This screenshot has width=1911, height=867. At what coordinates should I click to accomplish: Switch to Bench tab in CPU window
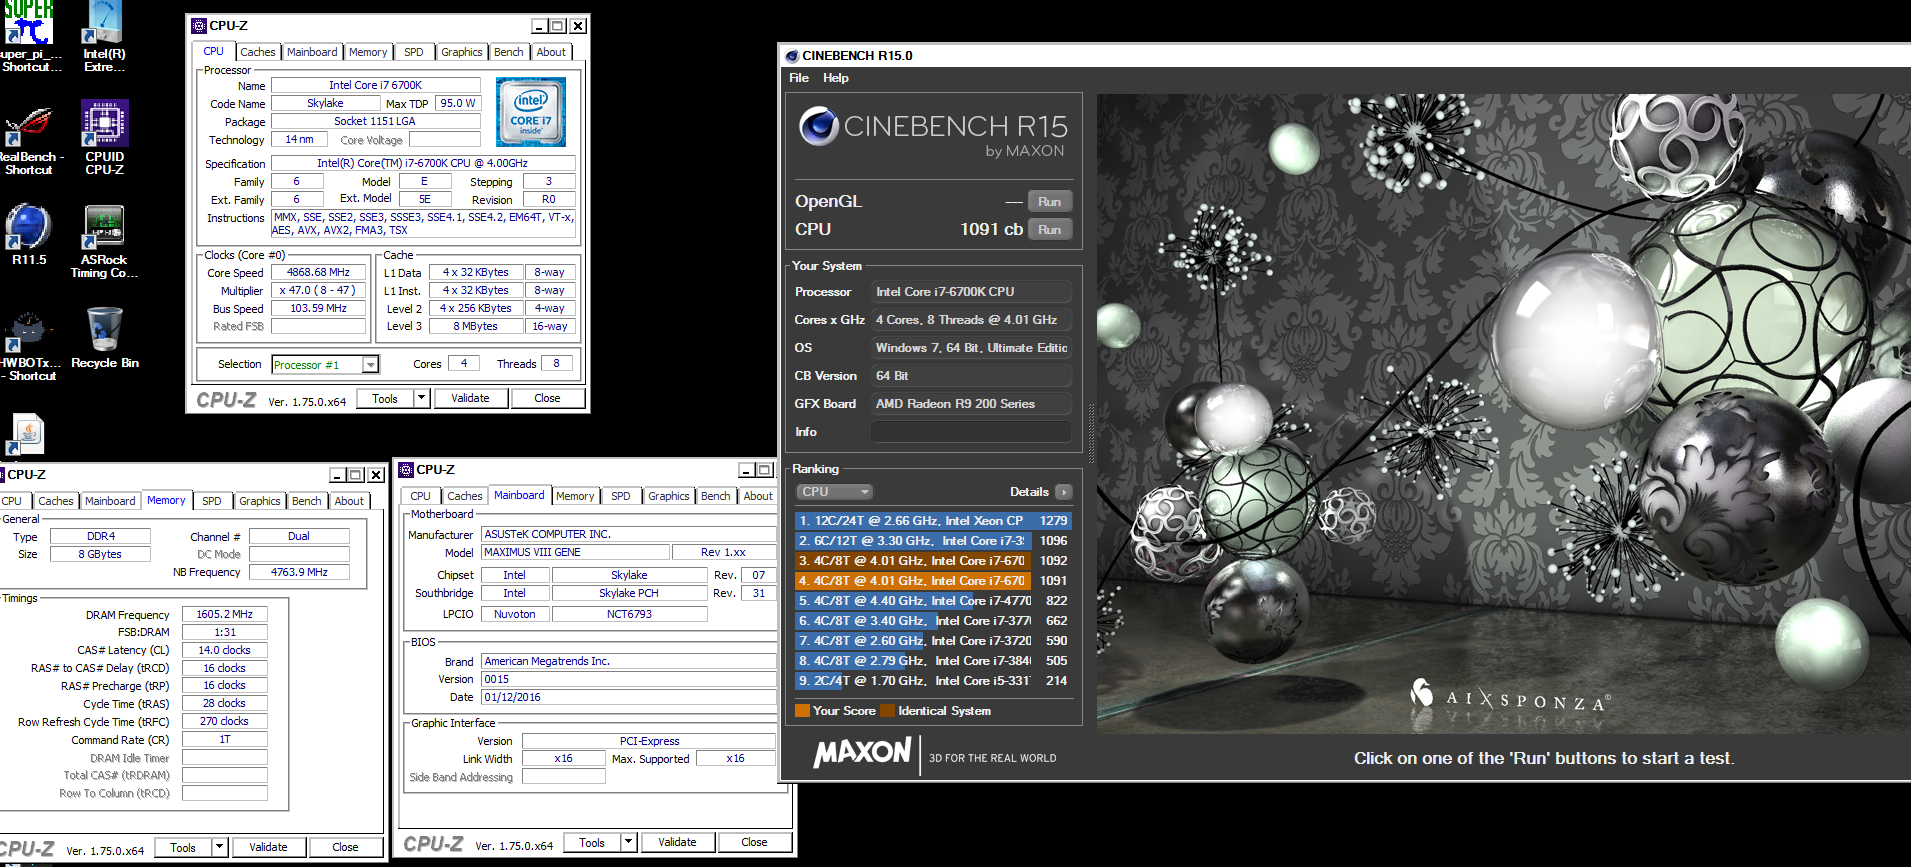click(x=508, y=52)
